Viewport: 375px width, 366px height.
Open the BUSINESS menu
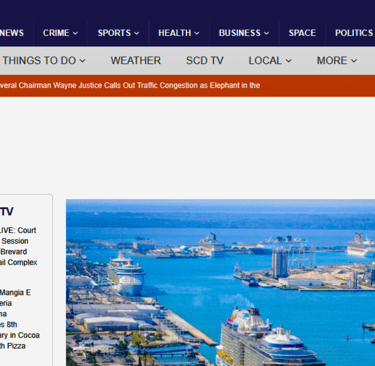point(240,33)
